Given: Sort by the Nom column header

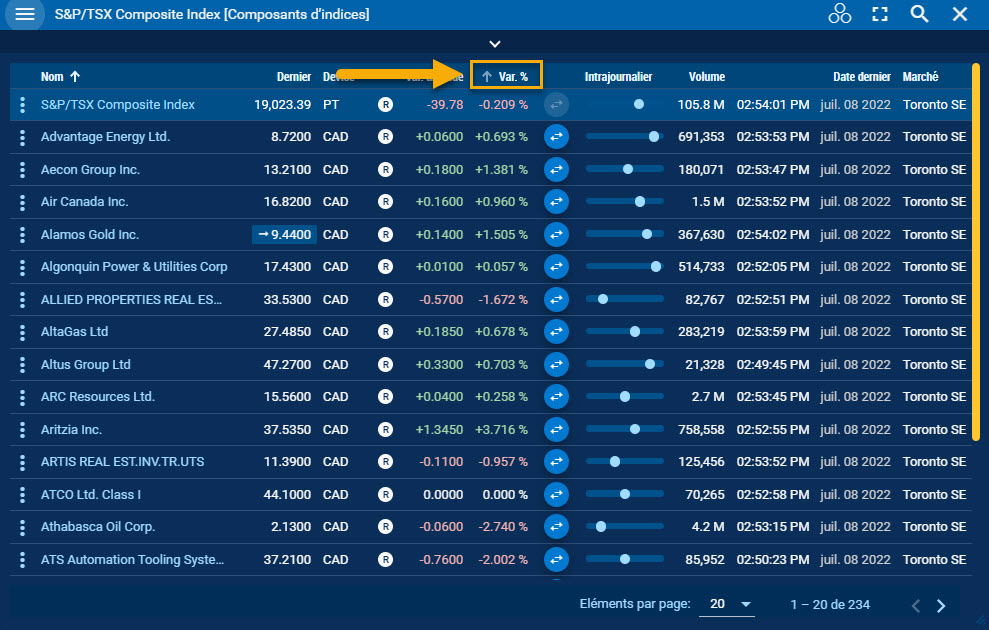Looking at the screenshot, I should [52, 76].
